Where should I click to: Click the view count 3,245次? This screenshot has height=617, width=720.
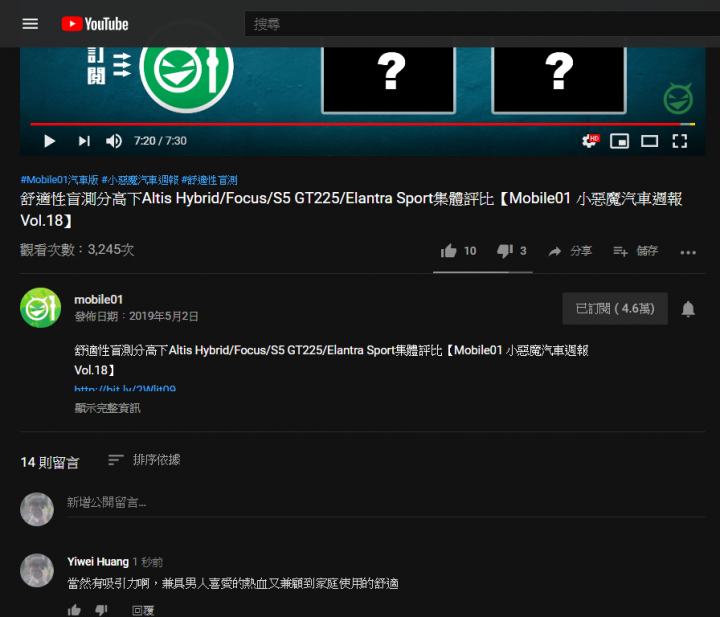coord(77,250)
